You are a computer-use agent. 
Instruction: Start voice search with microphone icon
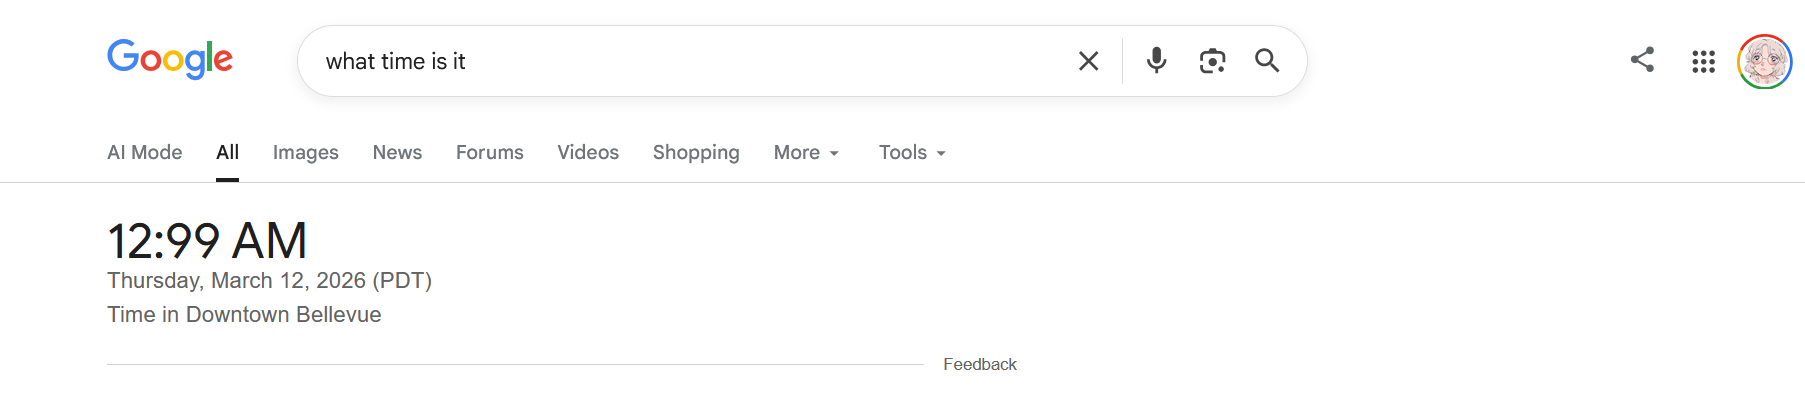click(1156, 61)
